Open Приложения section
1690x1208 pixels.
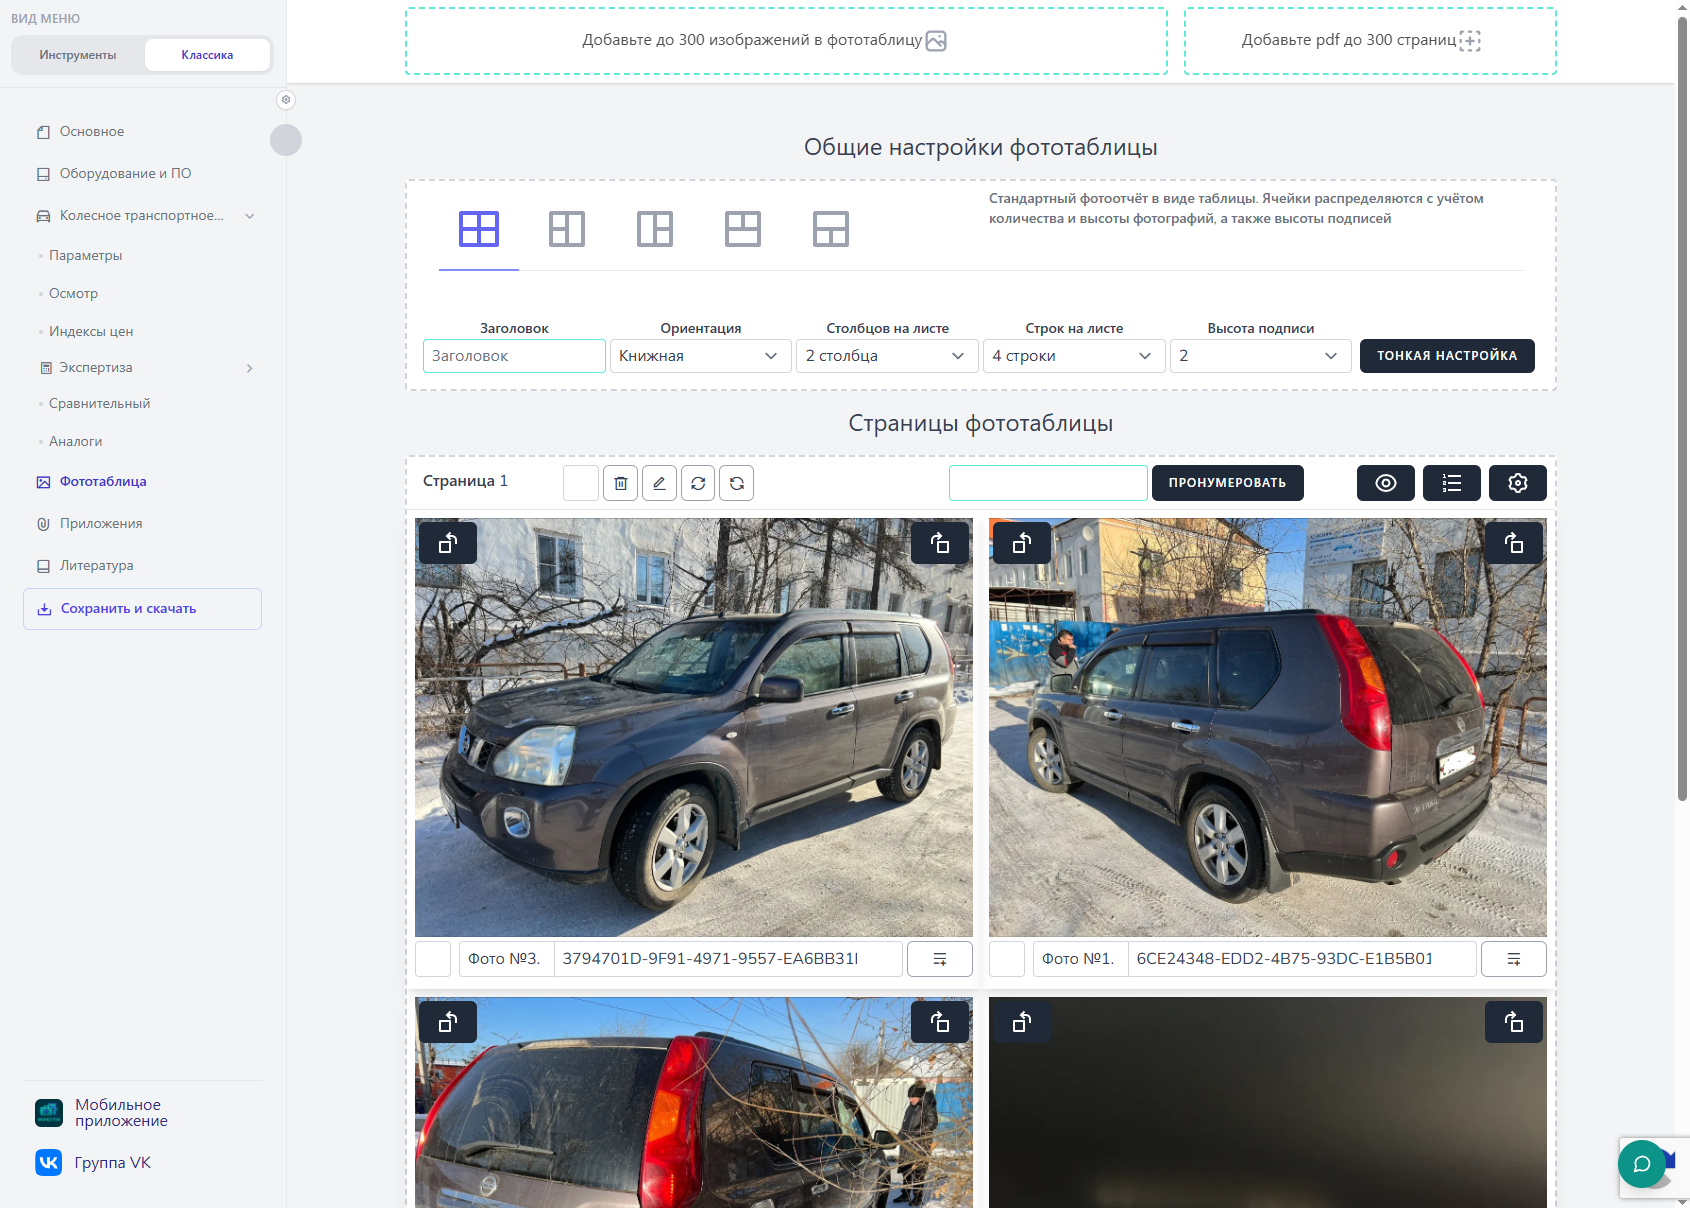pos(101,524)
